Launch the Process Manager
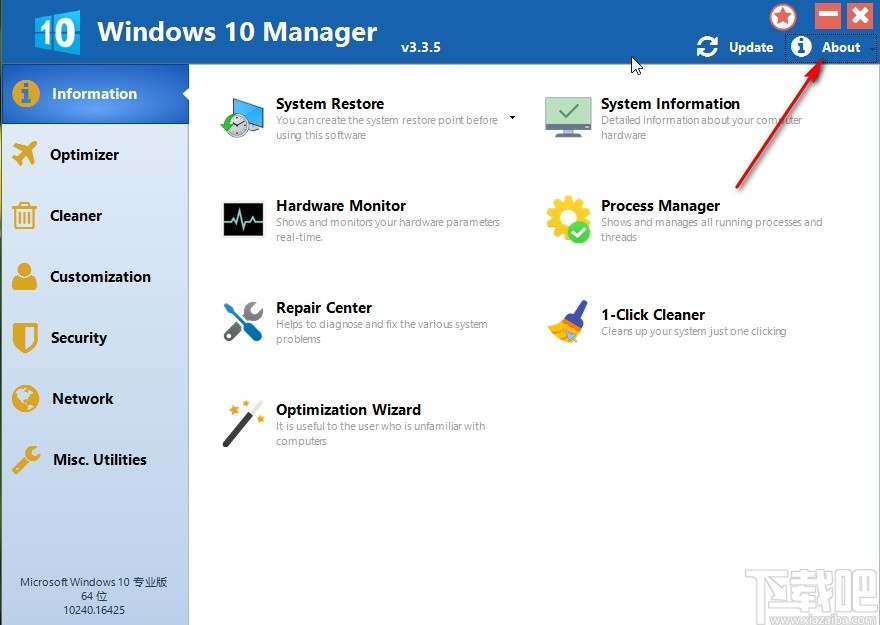 [660, 206]
